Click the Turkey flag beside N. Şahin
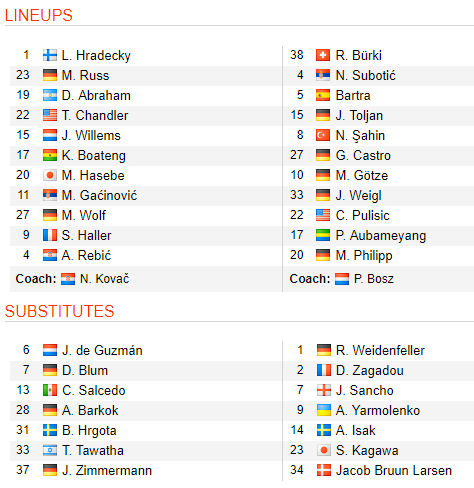The height and width of the screenshot is (488, 474). coord(323,135)
